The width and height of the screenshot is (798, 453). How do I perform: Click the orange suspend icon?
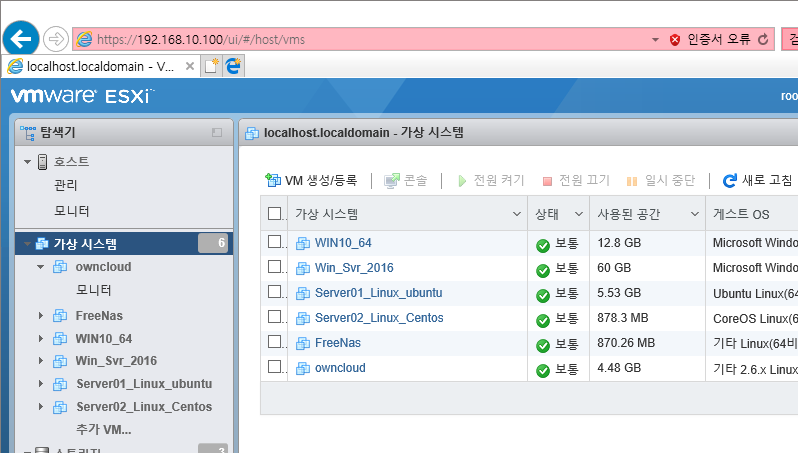pos(632,181)
